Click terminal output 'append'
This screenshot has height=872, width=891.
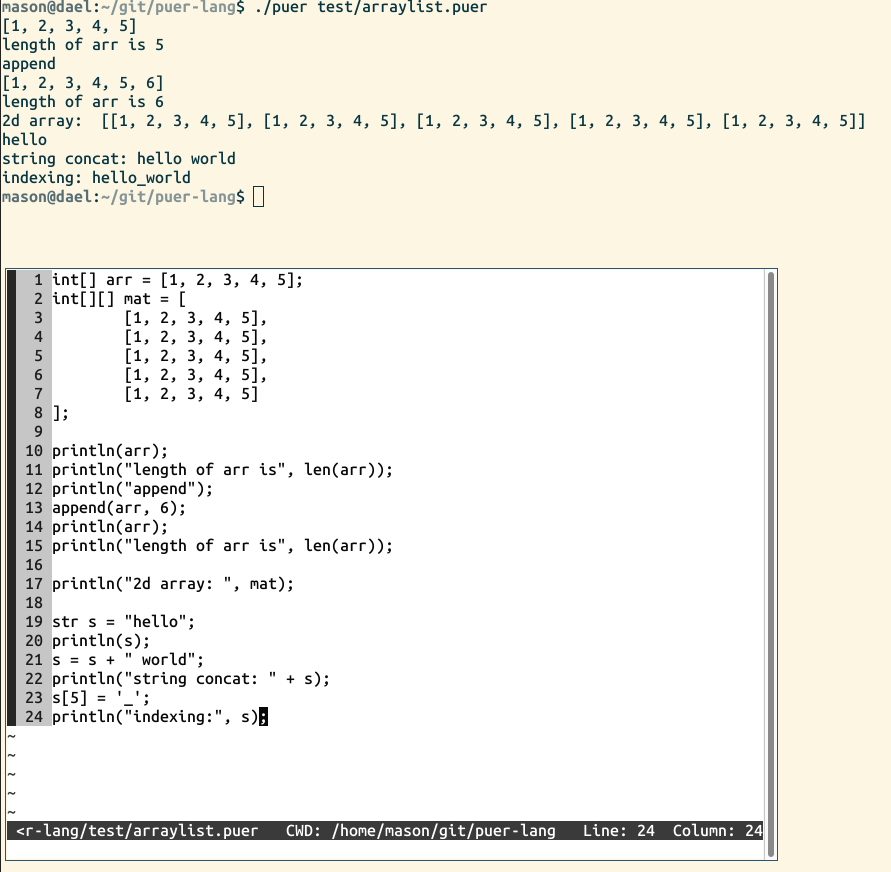[x=29, y=64]
